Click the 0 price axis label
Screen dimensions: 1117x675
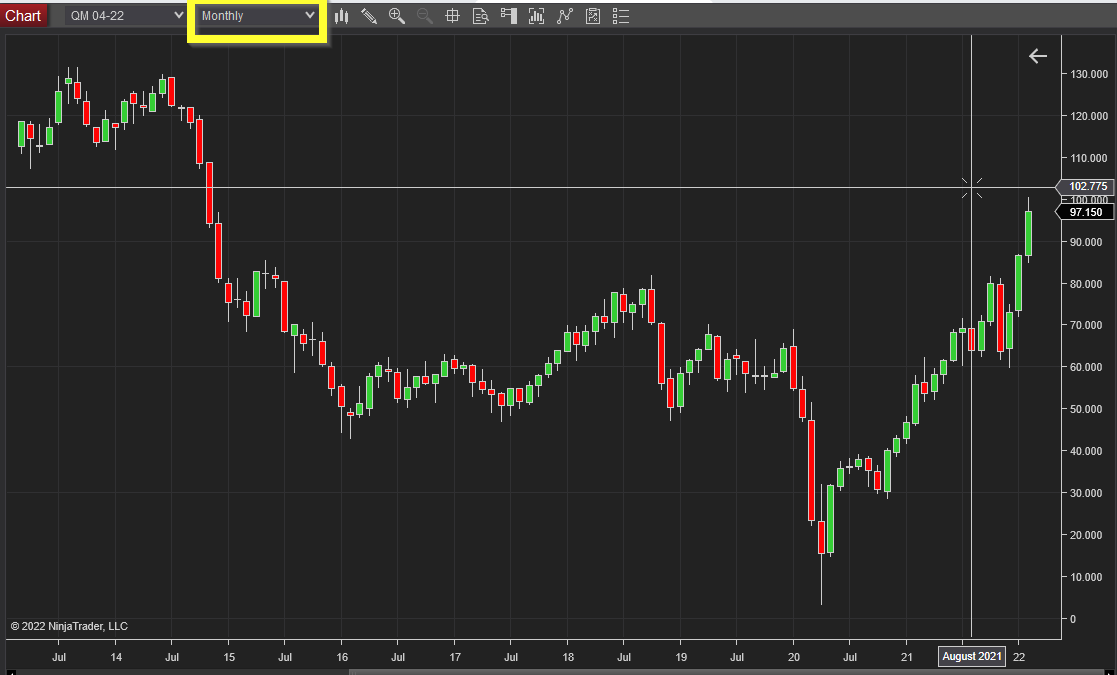1072,619
